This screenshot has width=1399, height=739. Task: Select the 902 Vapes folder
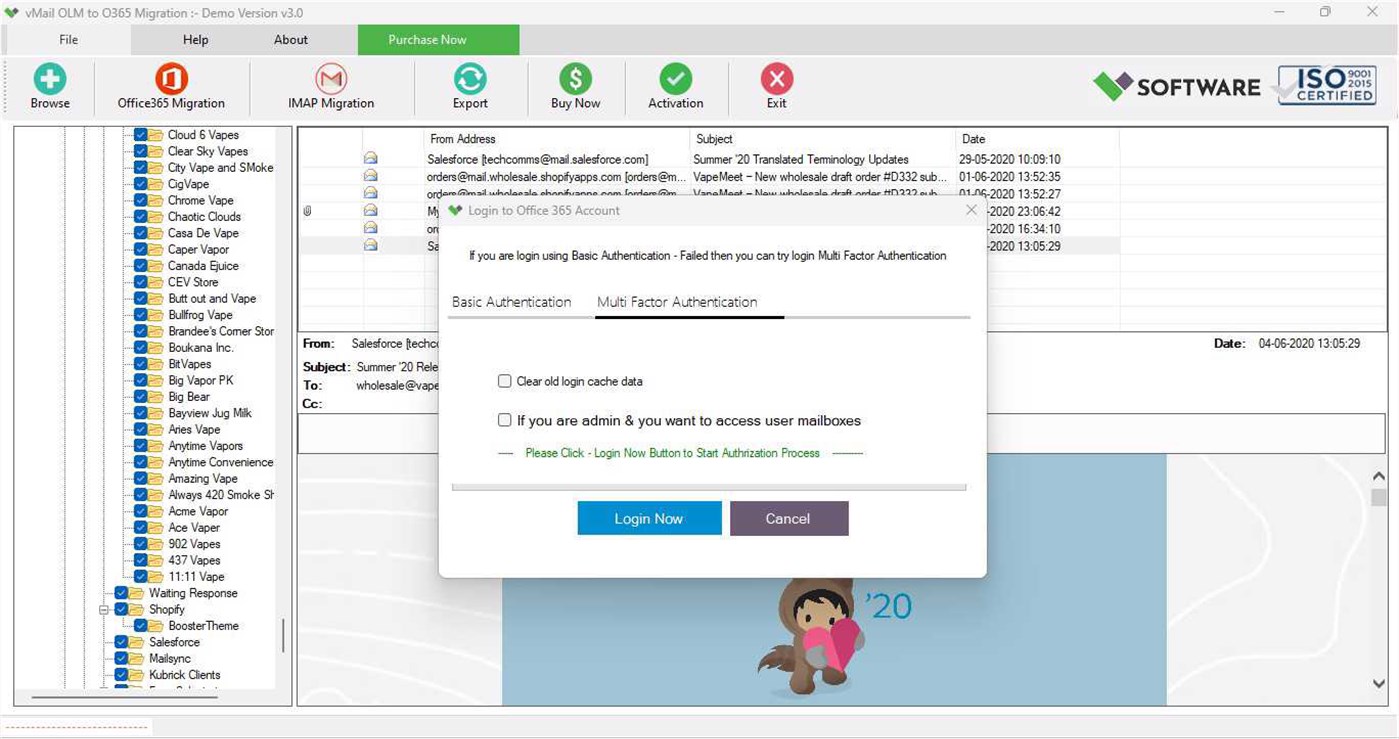coord(194,544)
